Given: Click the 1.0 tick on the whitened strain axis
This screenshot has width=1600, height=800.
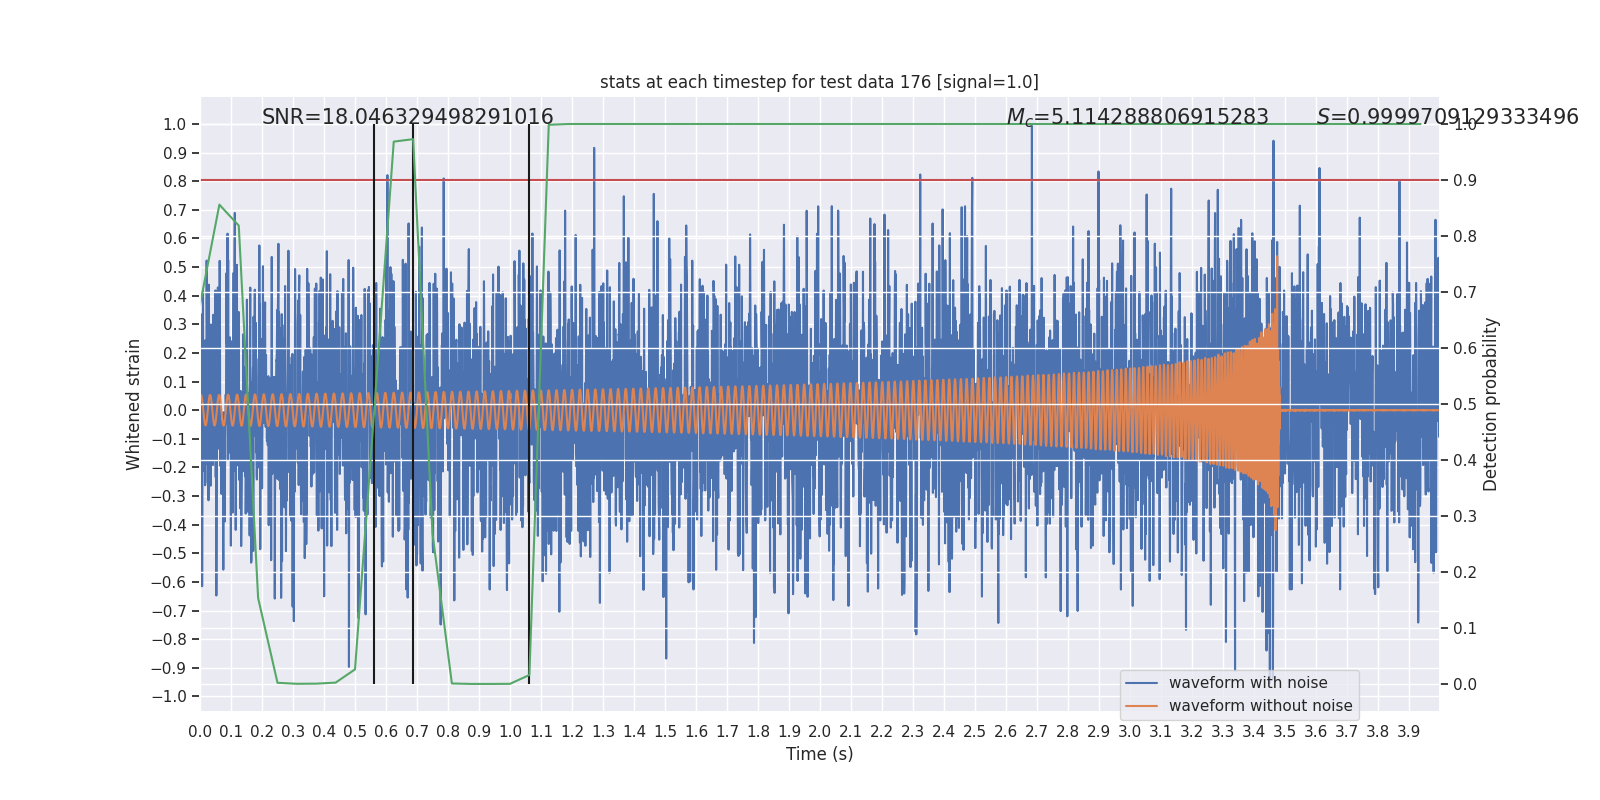Looking at the screenshot, I should click(175, 125).
